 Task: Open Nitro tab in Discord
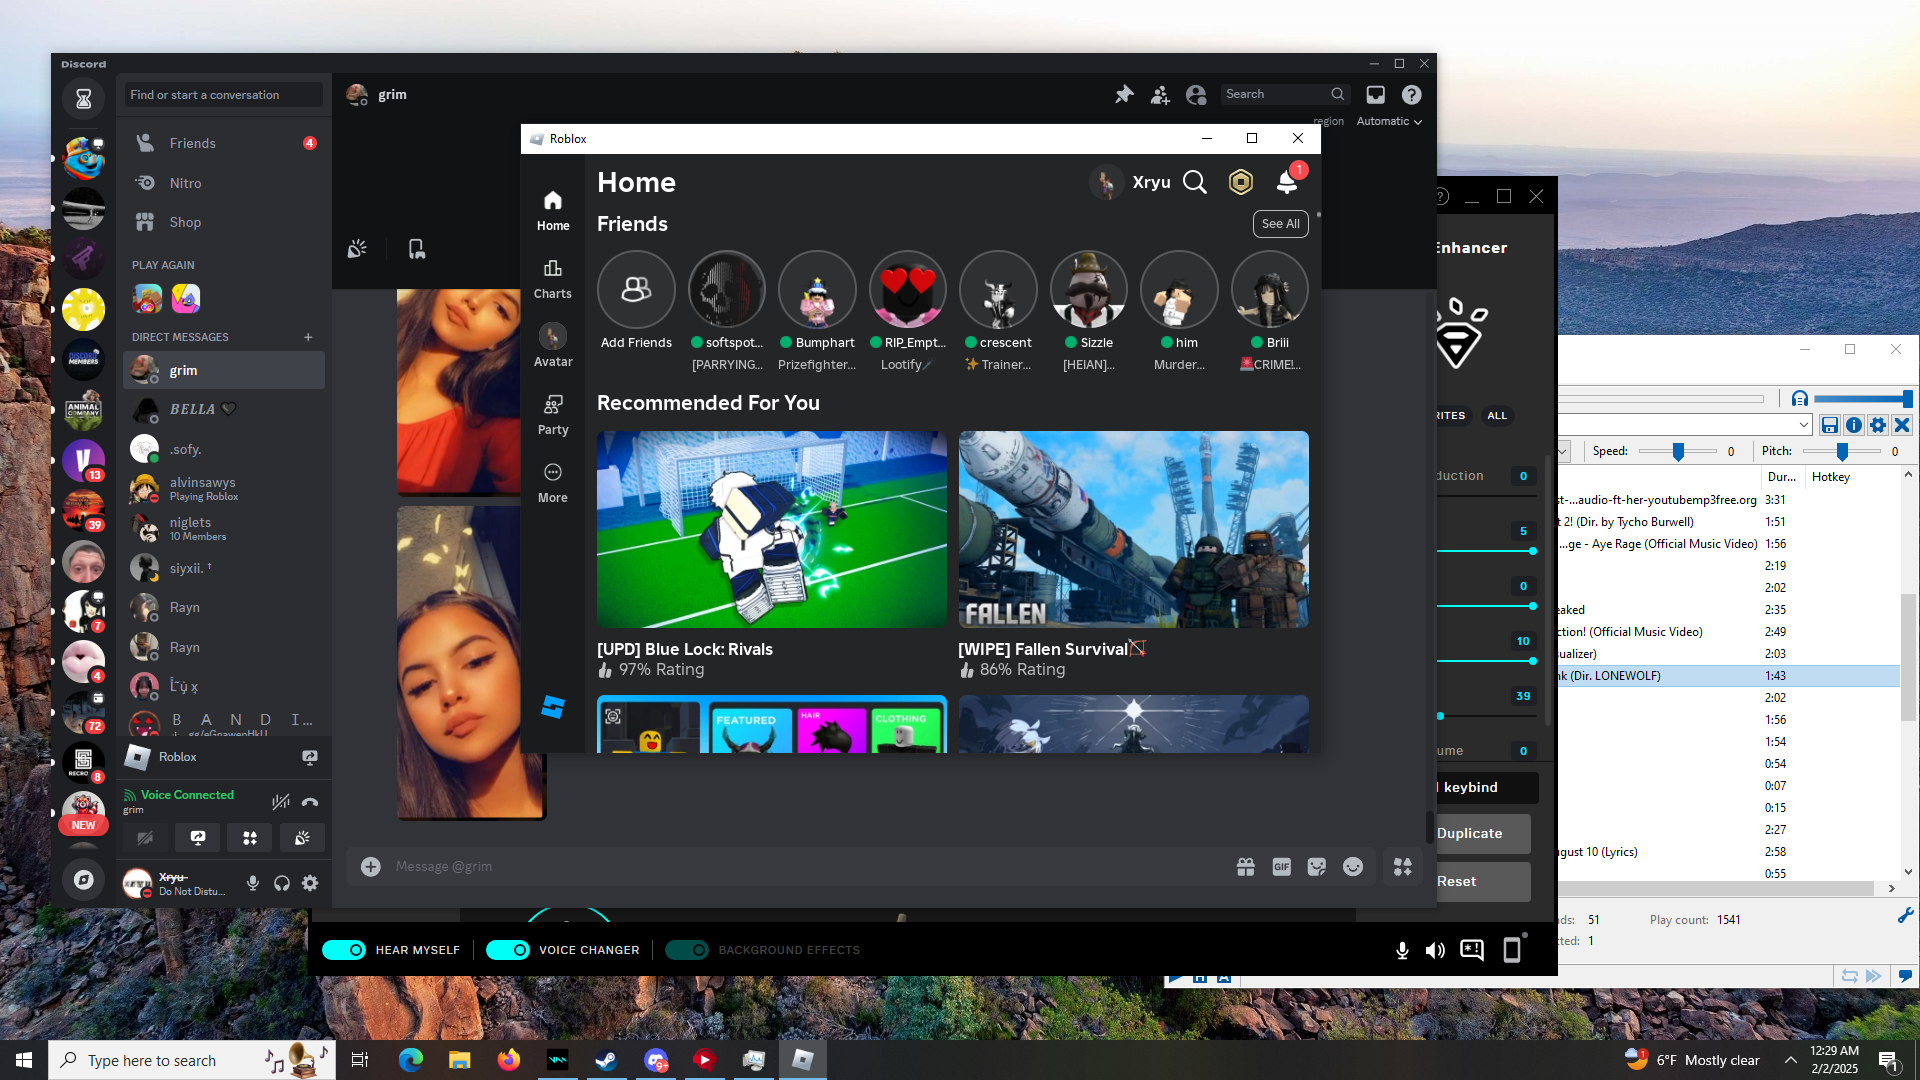pyautogui.click(x=185, y=183)
